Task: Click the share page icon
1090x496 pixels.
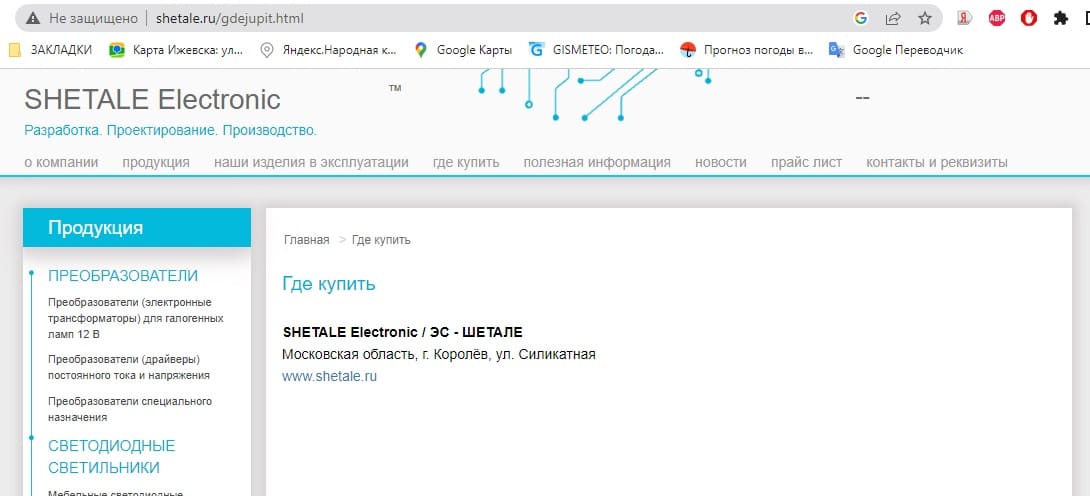Action: point(893,18)
